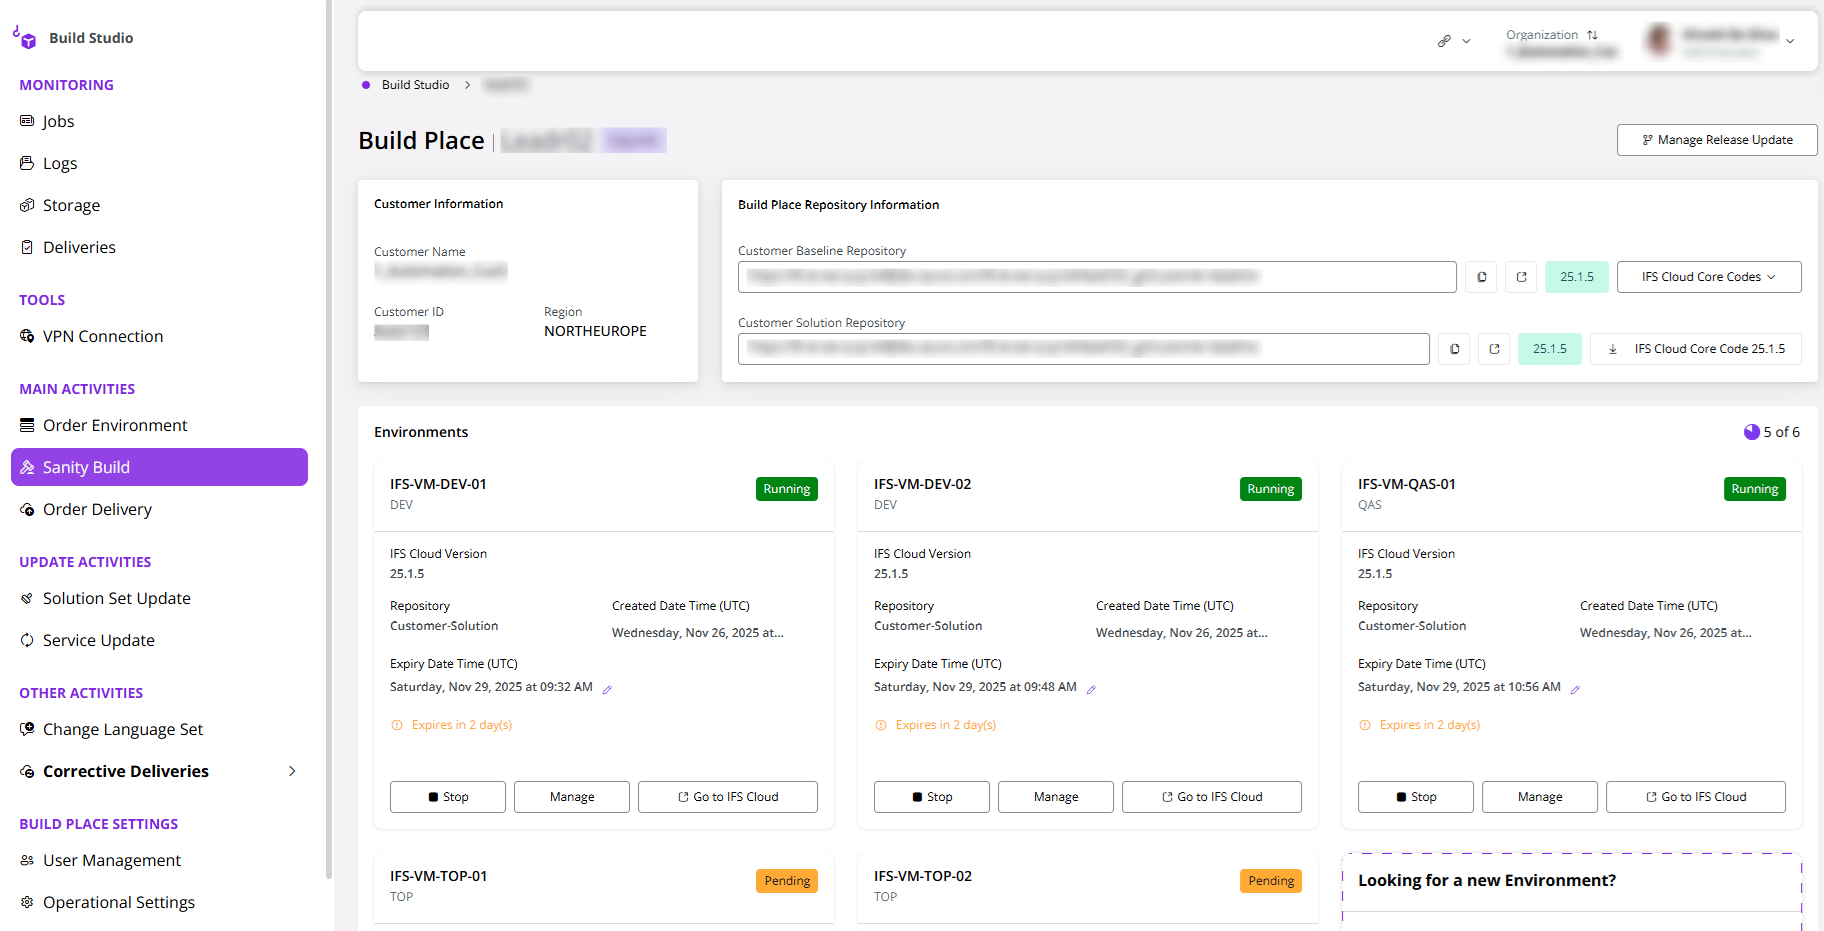
Task: Edit expiry date of IFS-VM-DEV-01
Action: (607, 689)
